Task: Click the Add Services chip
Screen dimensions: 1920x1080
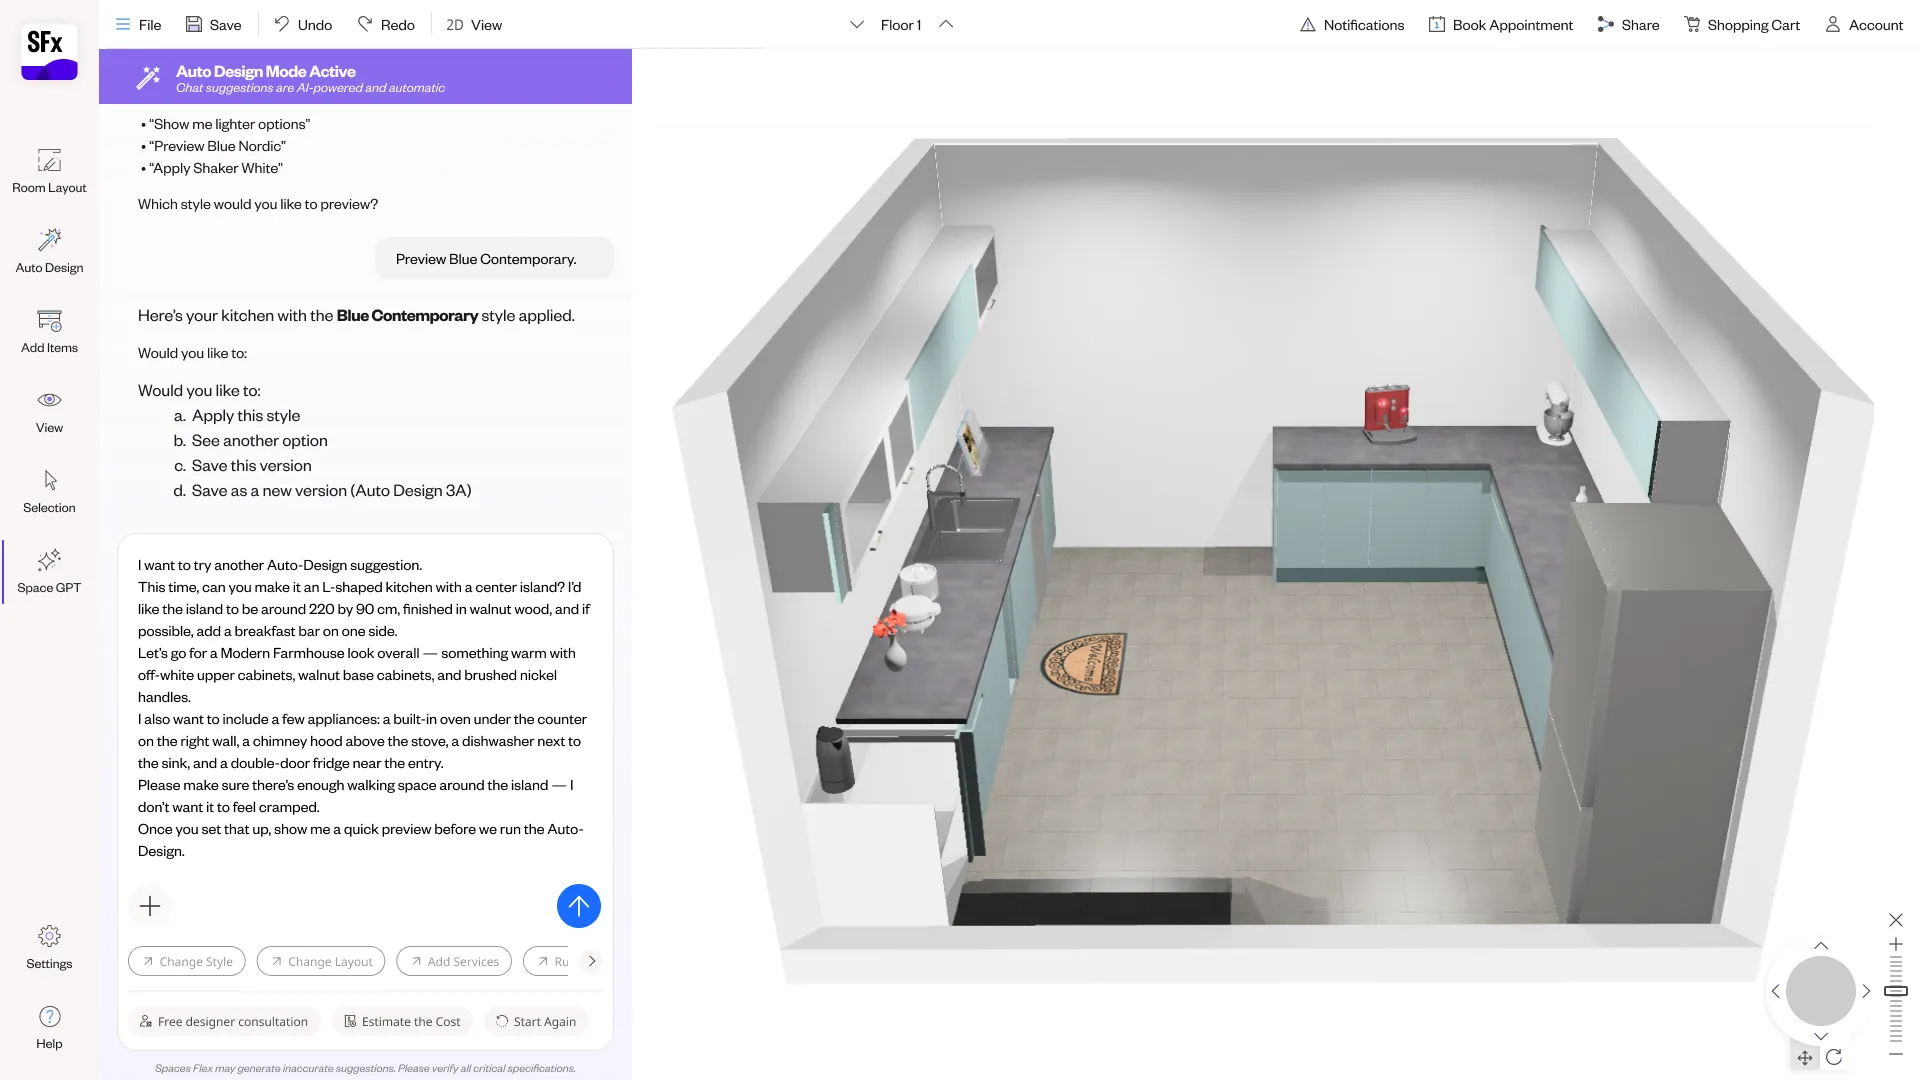Action: 454,961
